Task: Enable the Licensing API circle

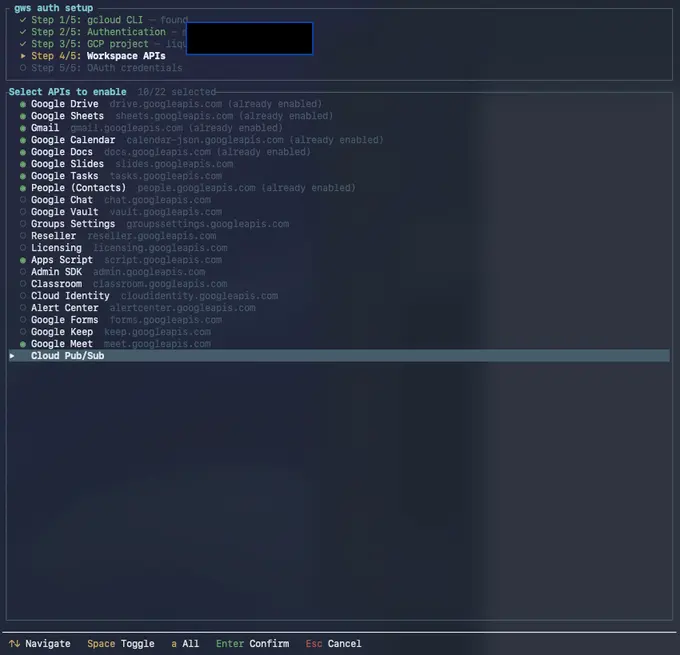Action: click(23, 248)
